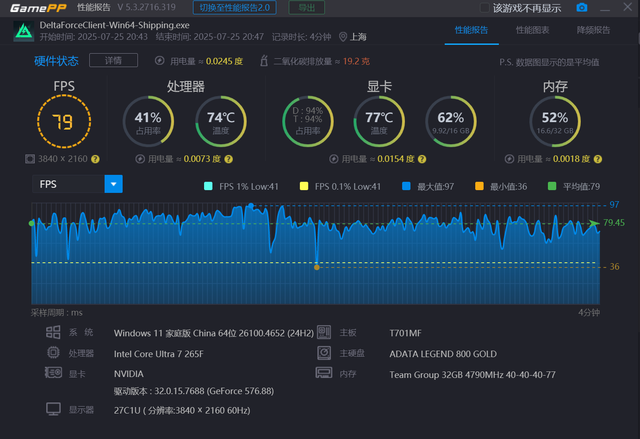This screenshot has height=439, width=640.
Task: Toggle the 平均值 green legend swatch
Action: point(552,186)
